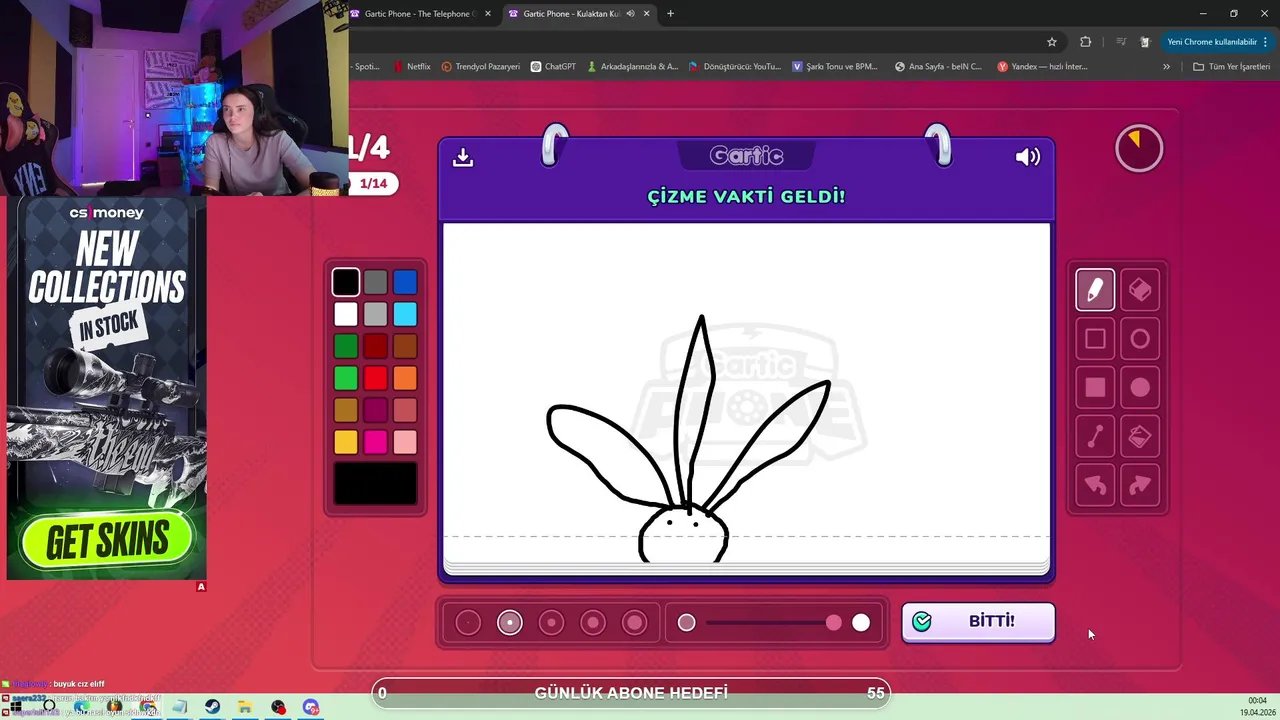
Task: Redo the undone drawing stroke
Action: click(x=1140, y=486)
